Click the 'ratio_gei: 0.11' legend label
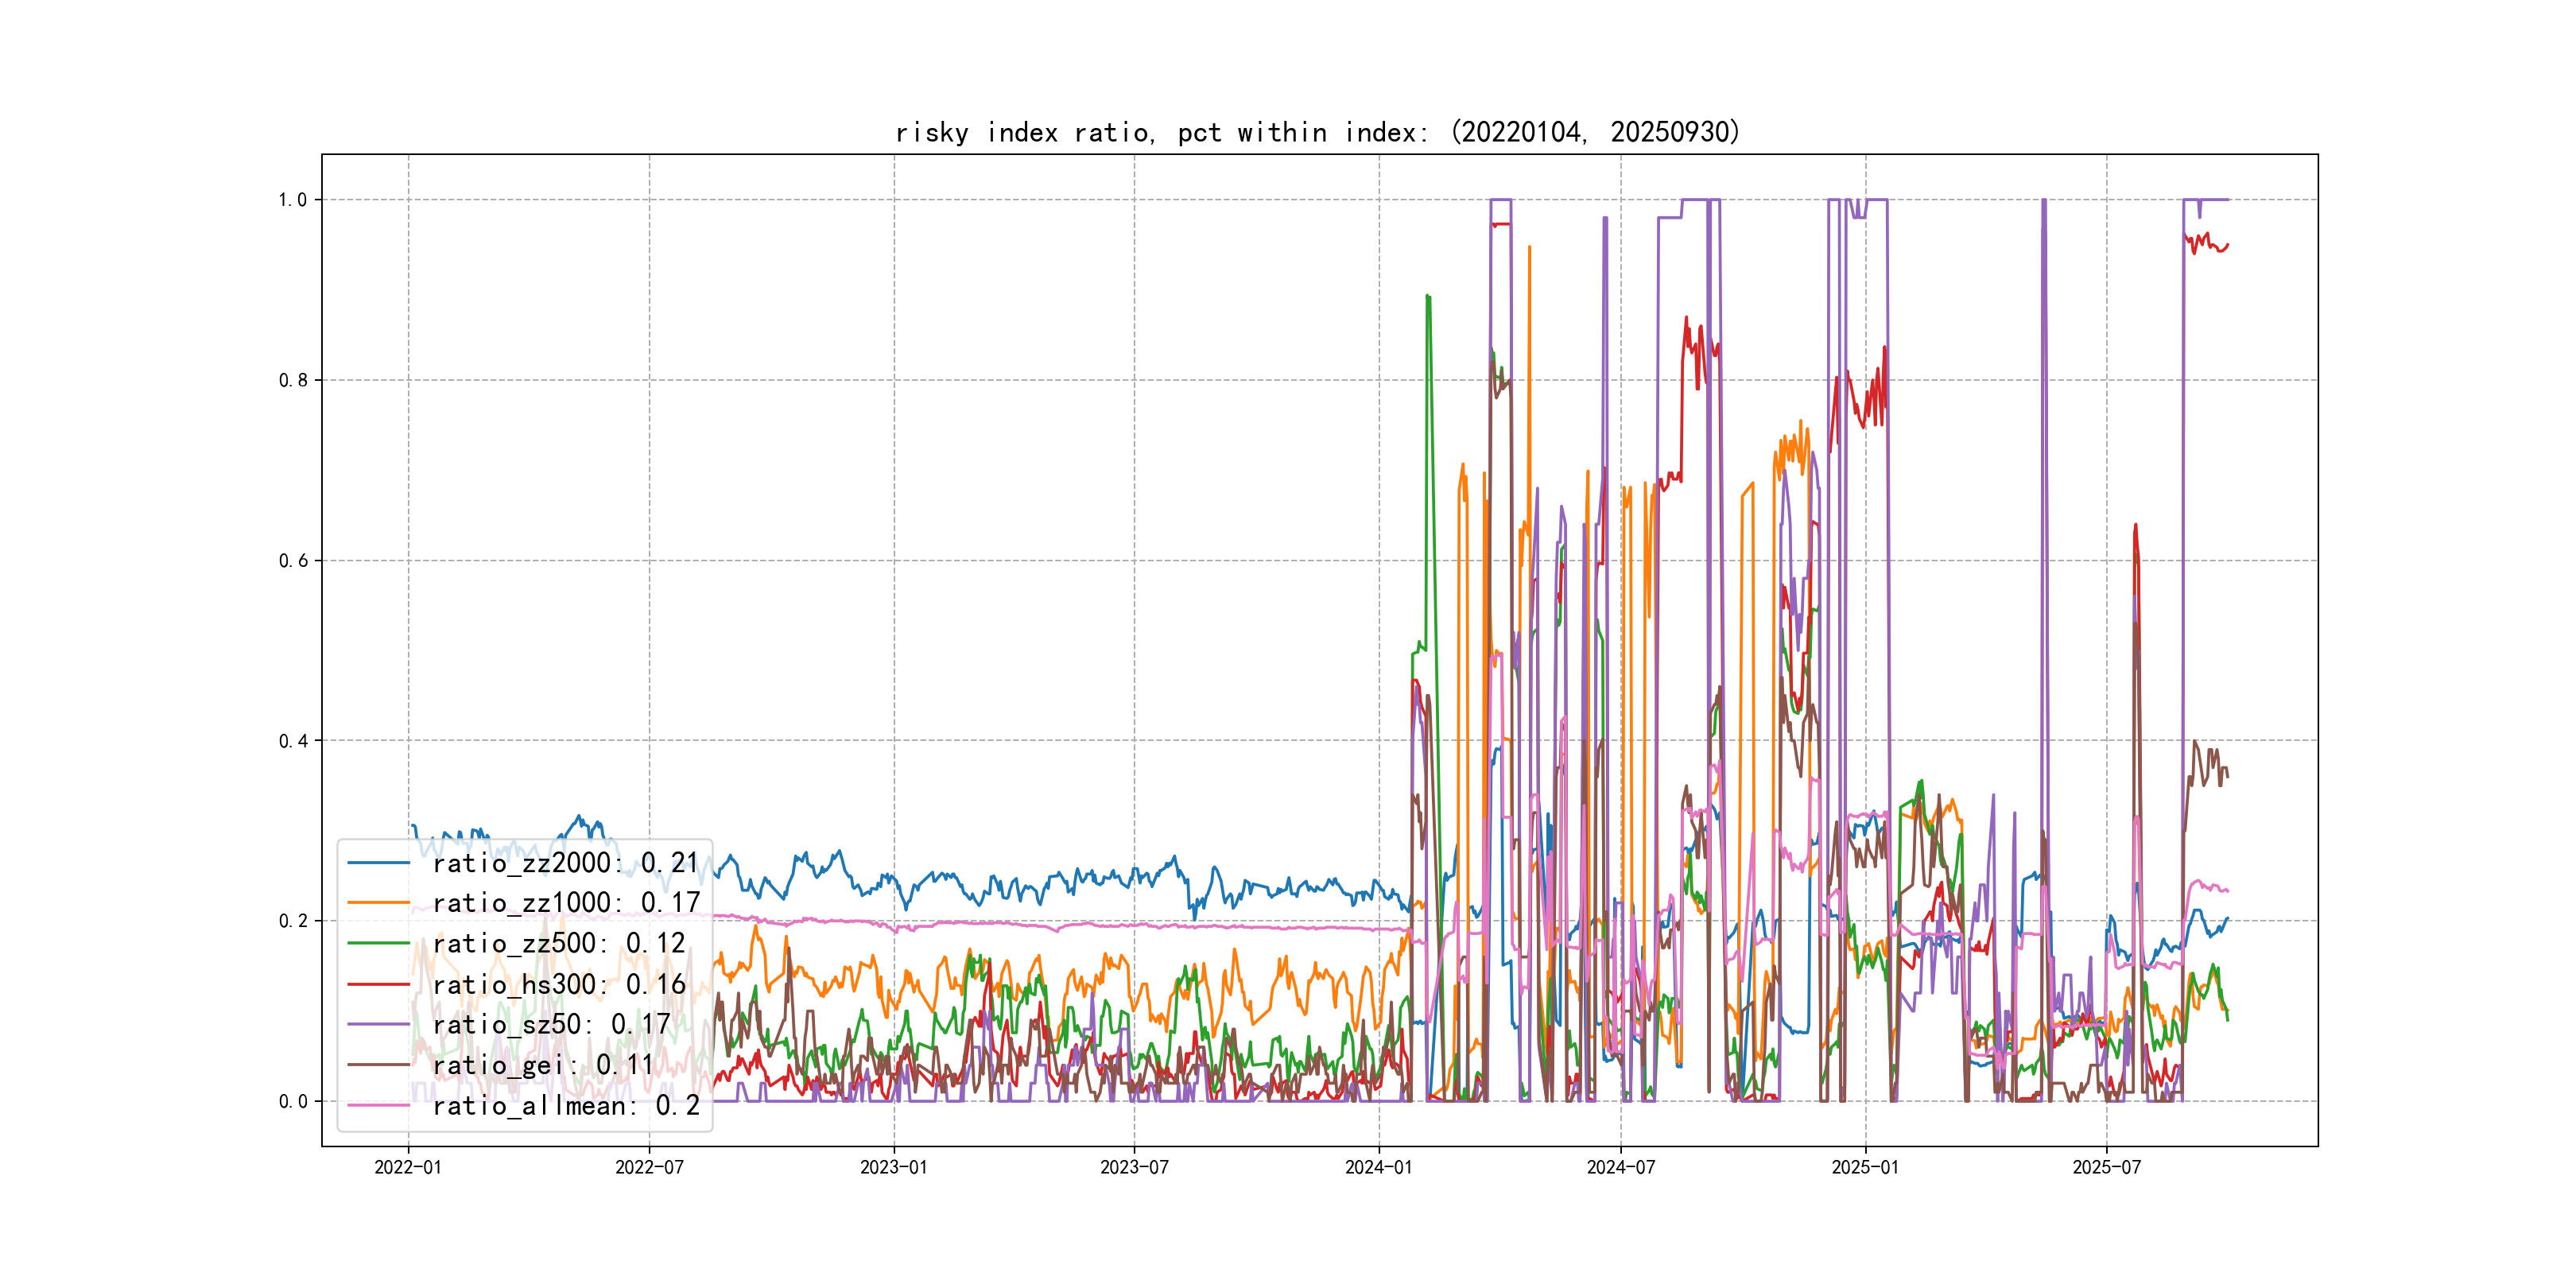Screen dimensions: 2576x1288 tap(543, 1065)
